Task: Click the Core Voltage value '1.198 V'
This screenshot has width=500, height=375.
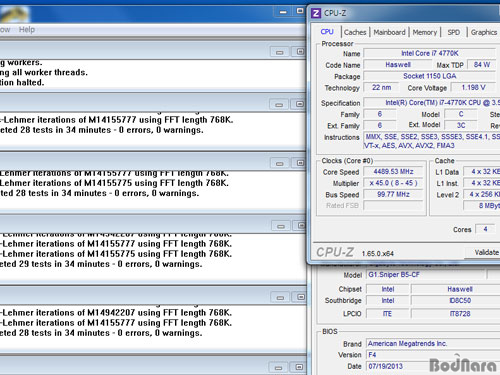Action: (x=474, y=87)
